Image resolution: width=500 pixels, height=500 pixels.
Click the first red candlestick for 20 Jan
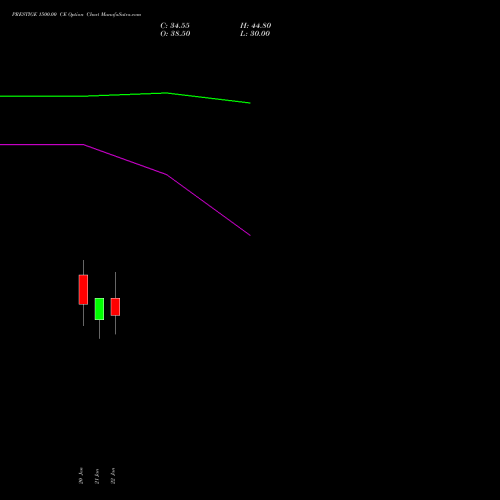[x=83, y=290]
